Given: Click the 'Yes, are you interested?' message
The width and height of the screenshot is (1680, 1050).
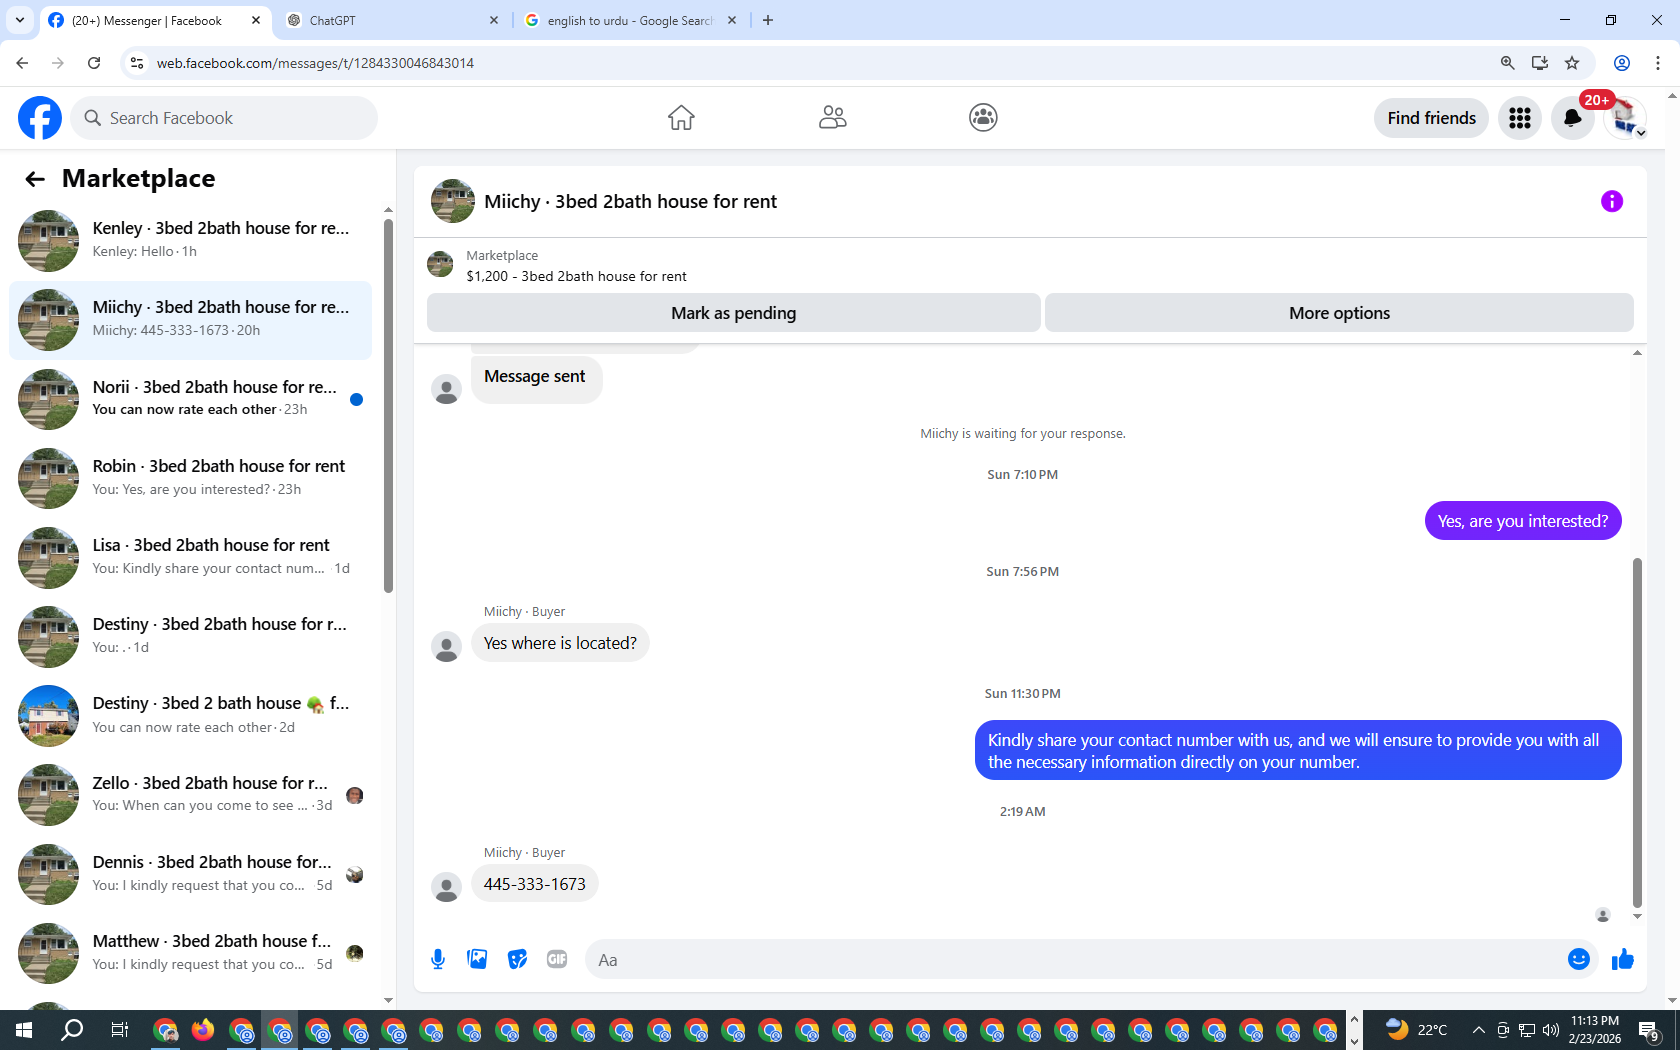Looking at the screenshot, I should (1522, 521).
